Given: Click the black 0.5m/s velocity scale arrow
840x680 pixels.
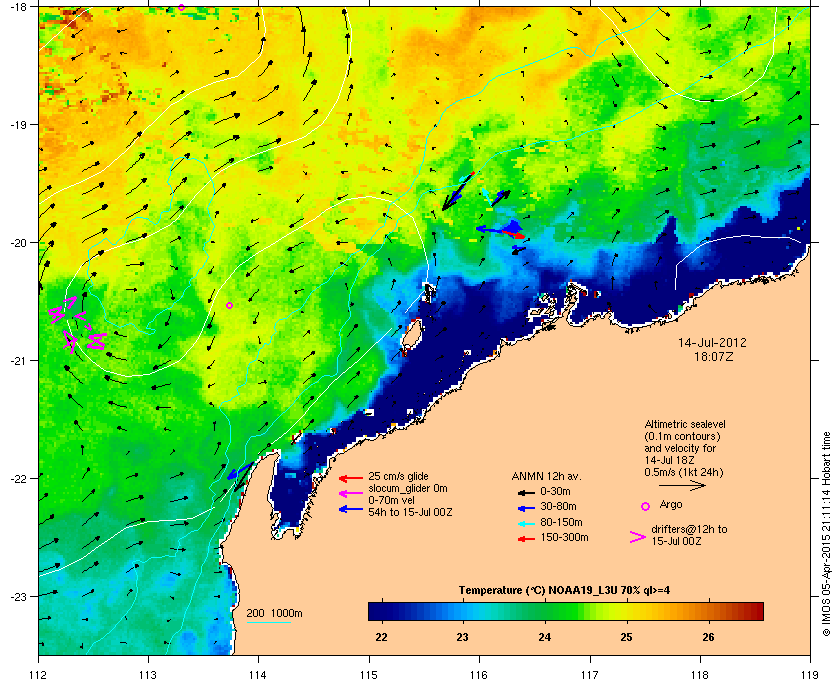Looking at the screenshot, I should pyautogui.click(x=682, y=486).
